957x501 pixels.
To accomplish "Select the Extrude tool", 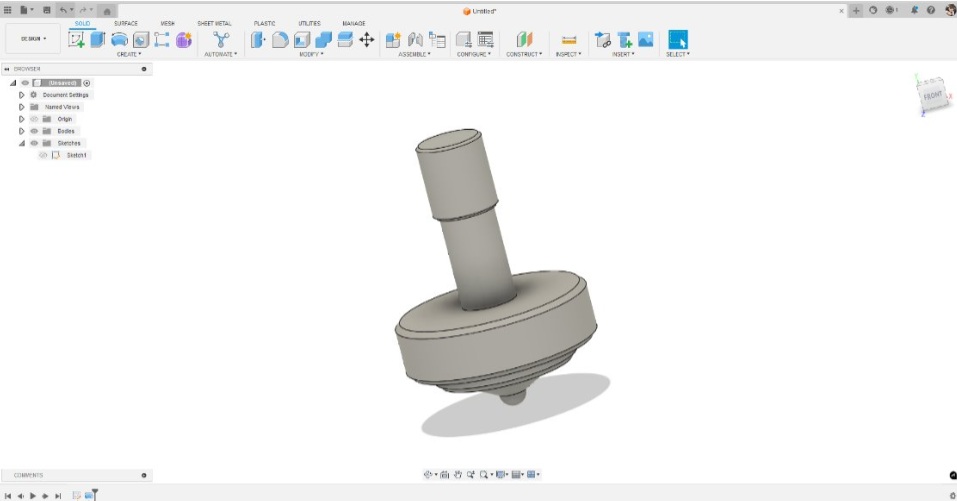I will (x=98, y=40).
